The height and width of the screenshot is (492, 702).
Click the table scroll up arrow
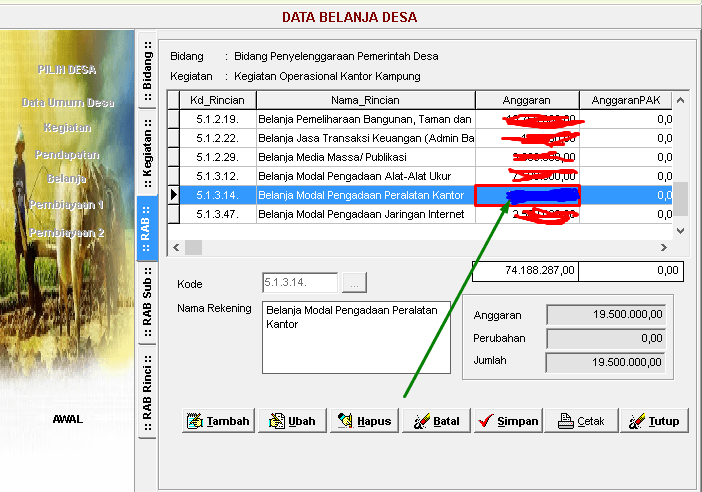[x=681, y=100]
